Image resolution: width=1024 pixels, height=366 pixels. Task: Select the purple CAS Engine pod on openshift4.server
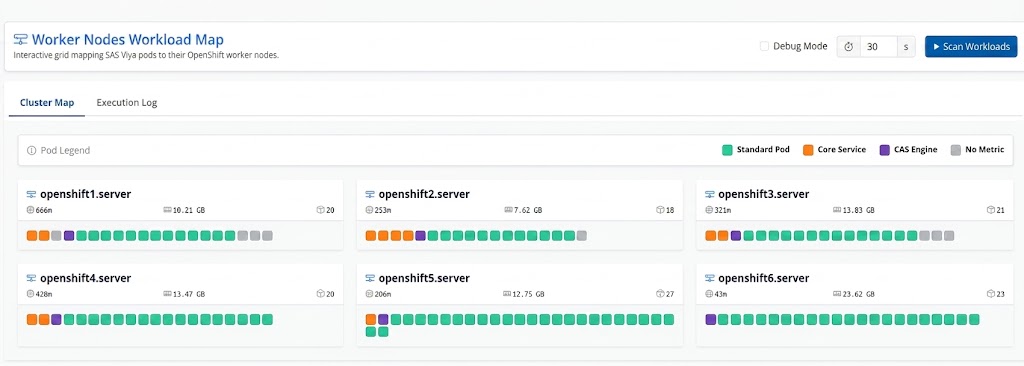56,320
